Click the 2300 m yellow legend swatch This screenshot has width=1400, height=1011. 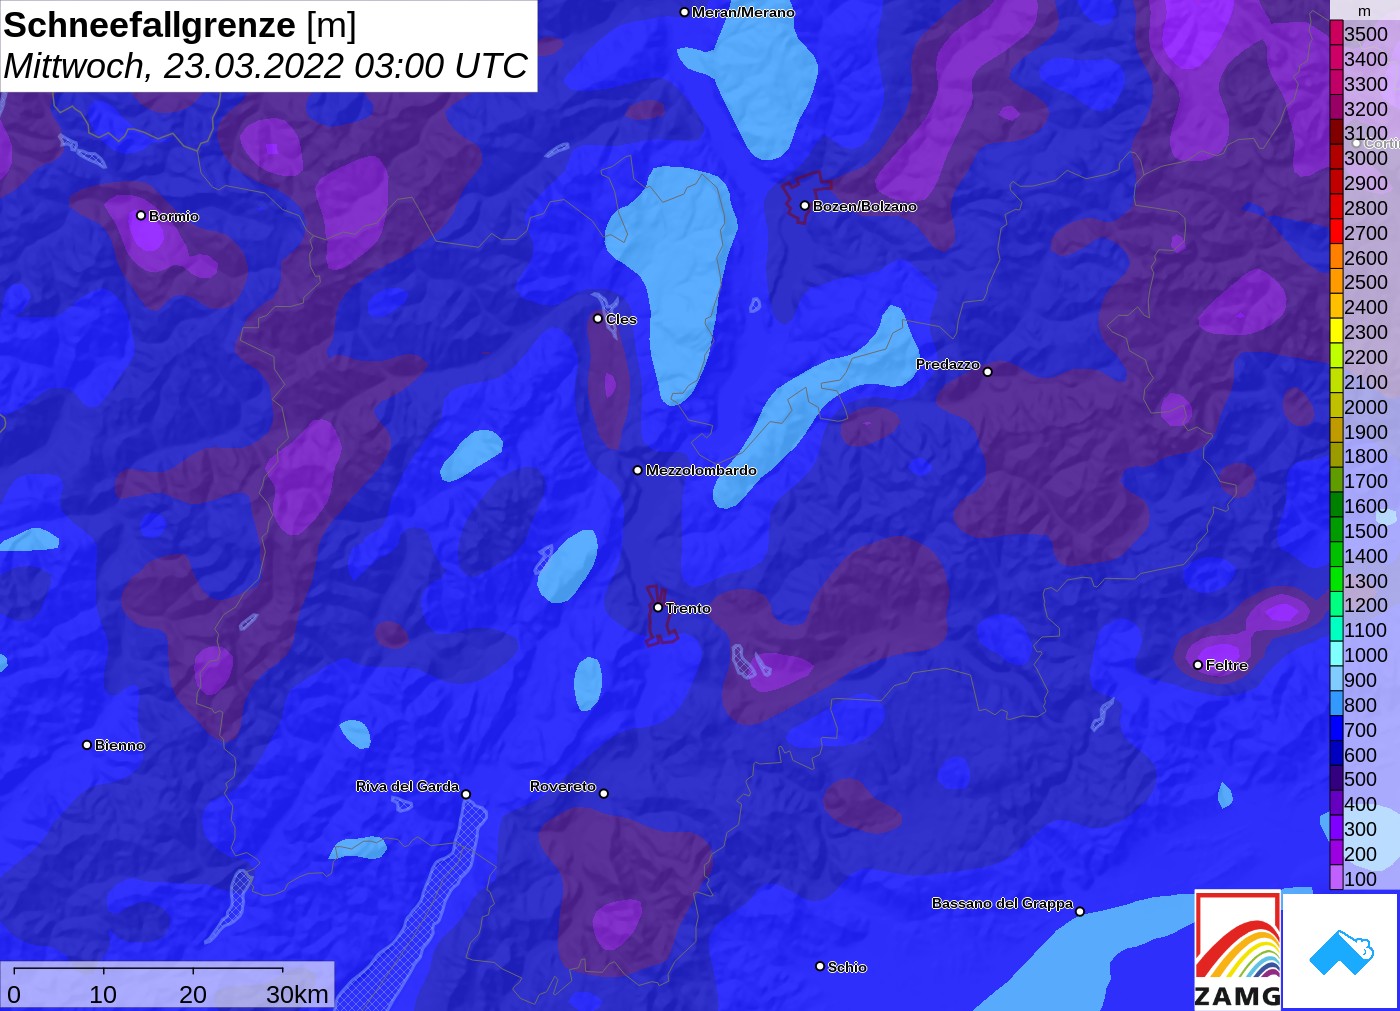(x=1336, y=332)
